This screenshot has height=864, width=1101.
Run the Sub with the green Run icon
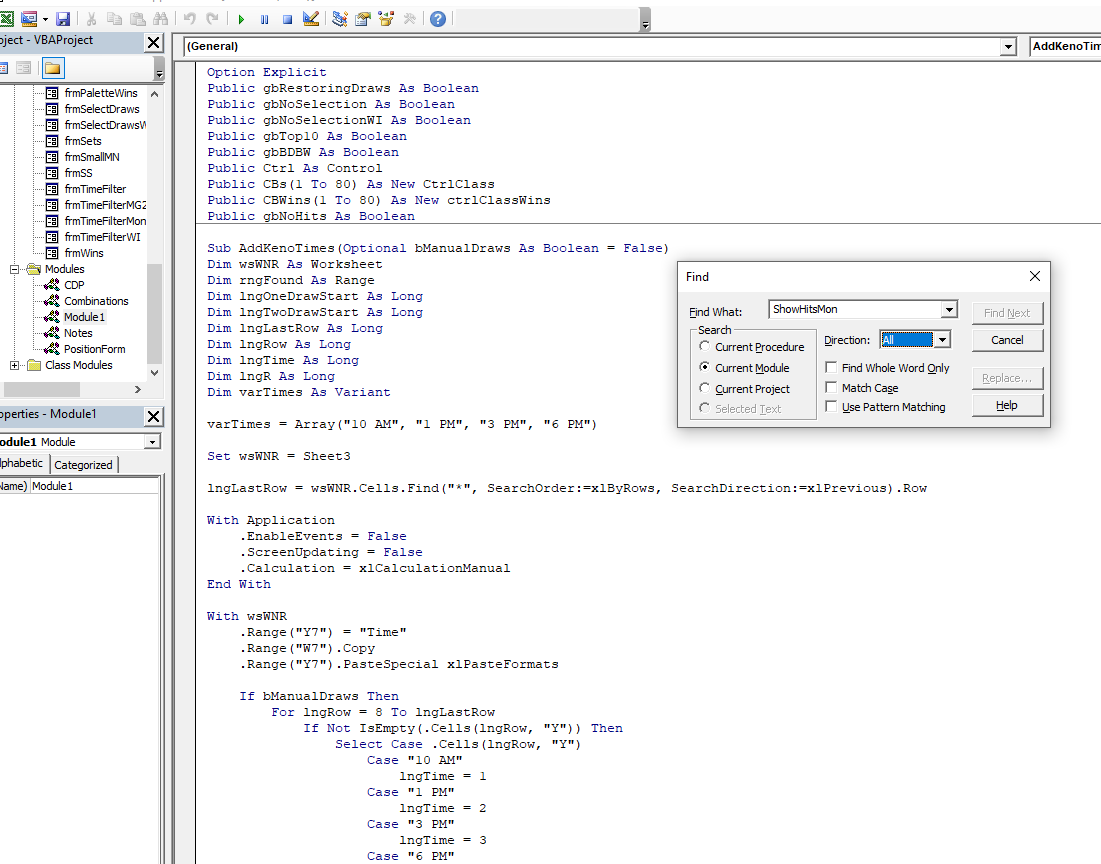click(x=241, y=17)
